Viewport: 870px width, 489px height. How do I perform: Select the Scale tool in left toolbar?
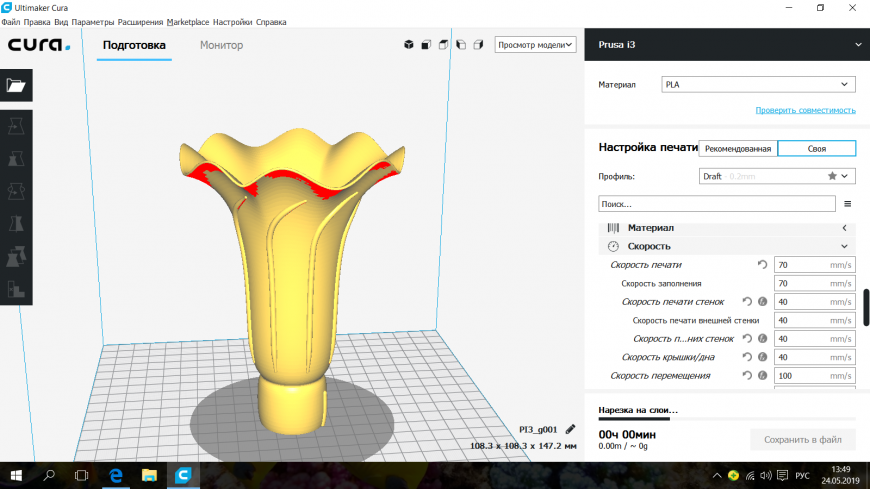(x=16, y=159)
